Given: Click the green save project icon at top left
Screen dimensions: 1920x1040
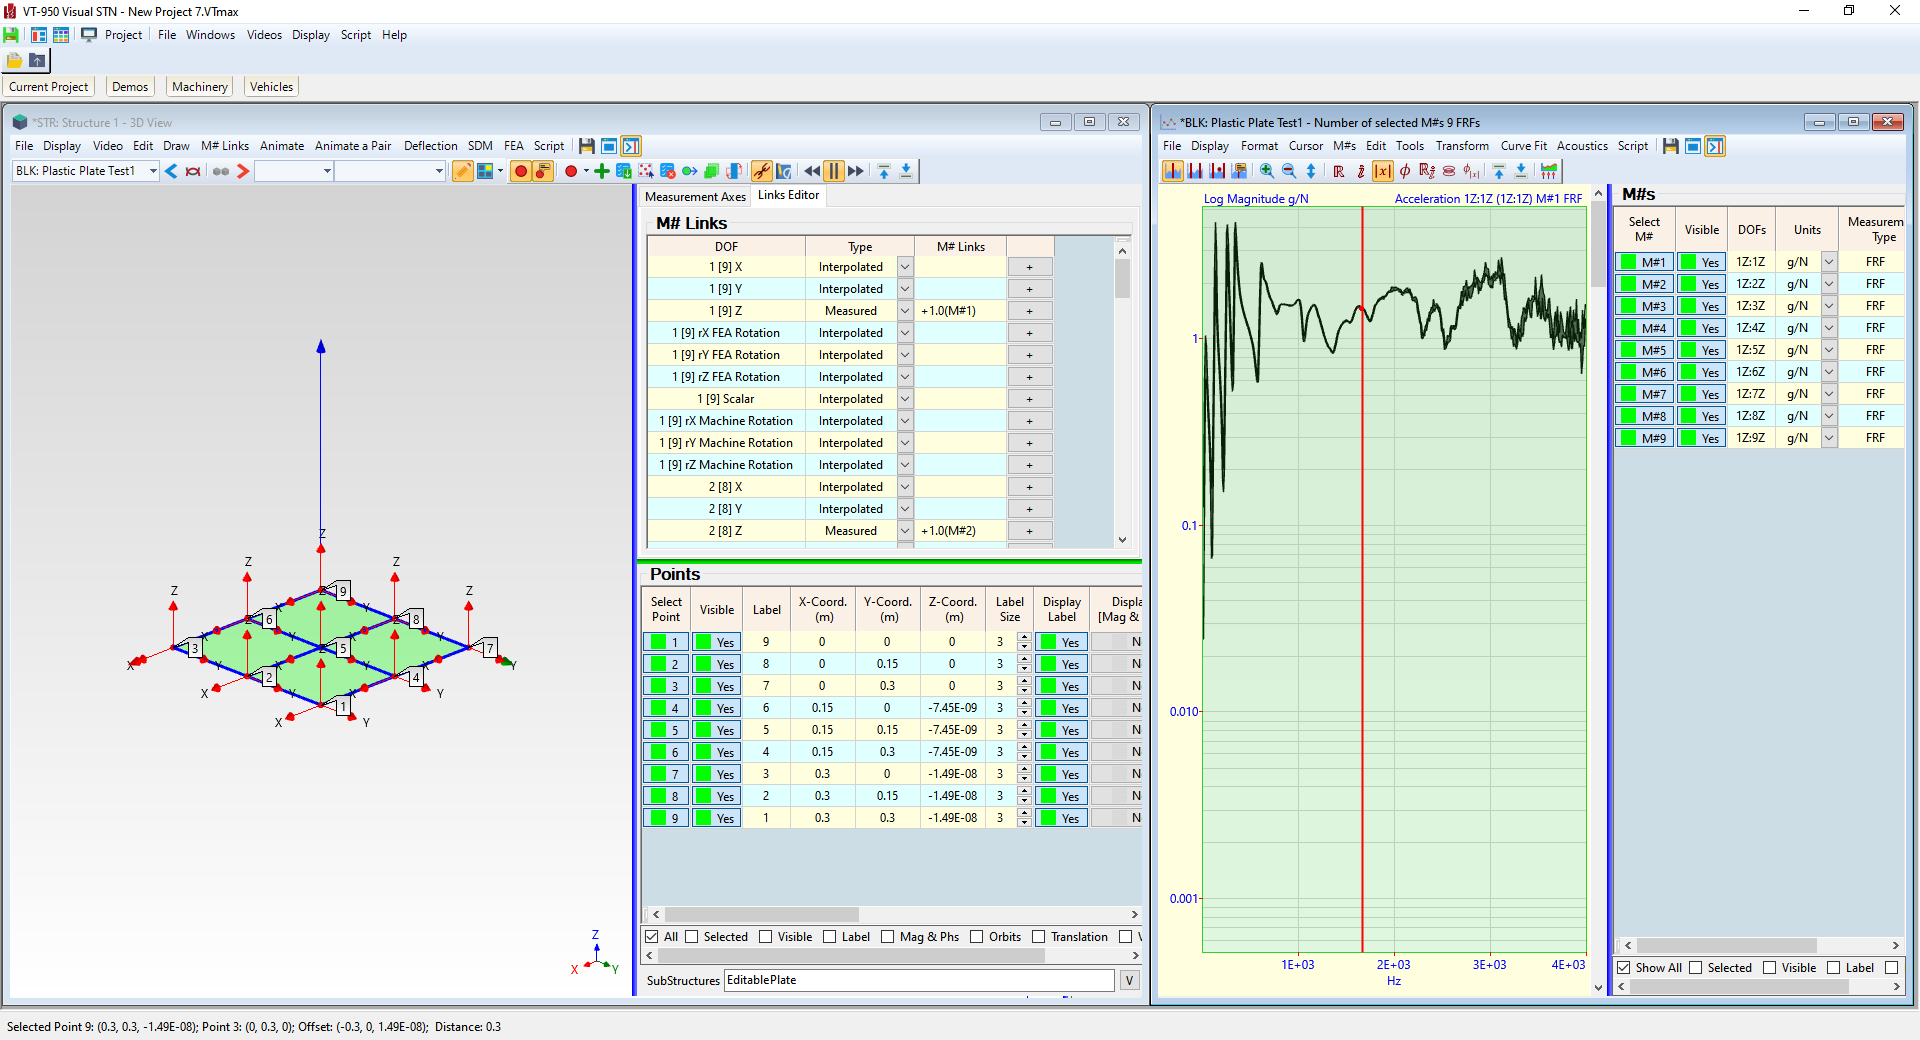Looking at the screenshot, I should [11, 35].
